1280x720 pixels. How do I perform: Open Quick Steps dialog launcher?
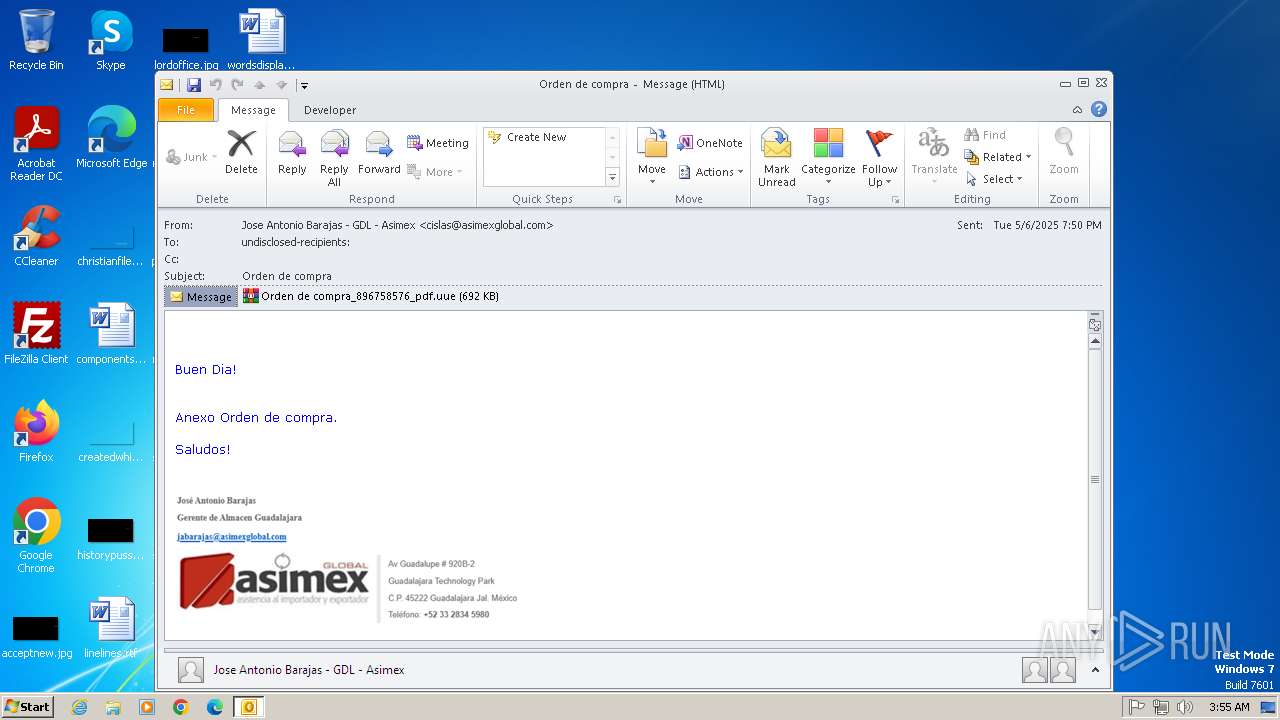pyautogui.click(x=617, y=200)
